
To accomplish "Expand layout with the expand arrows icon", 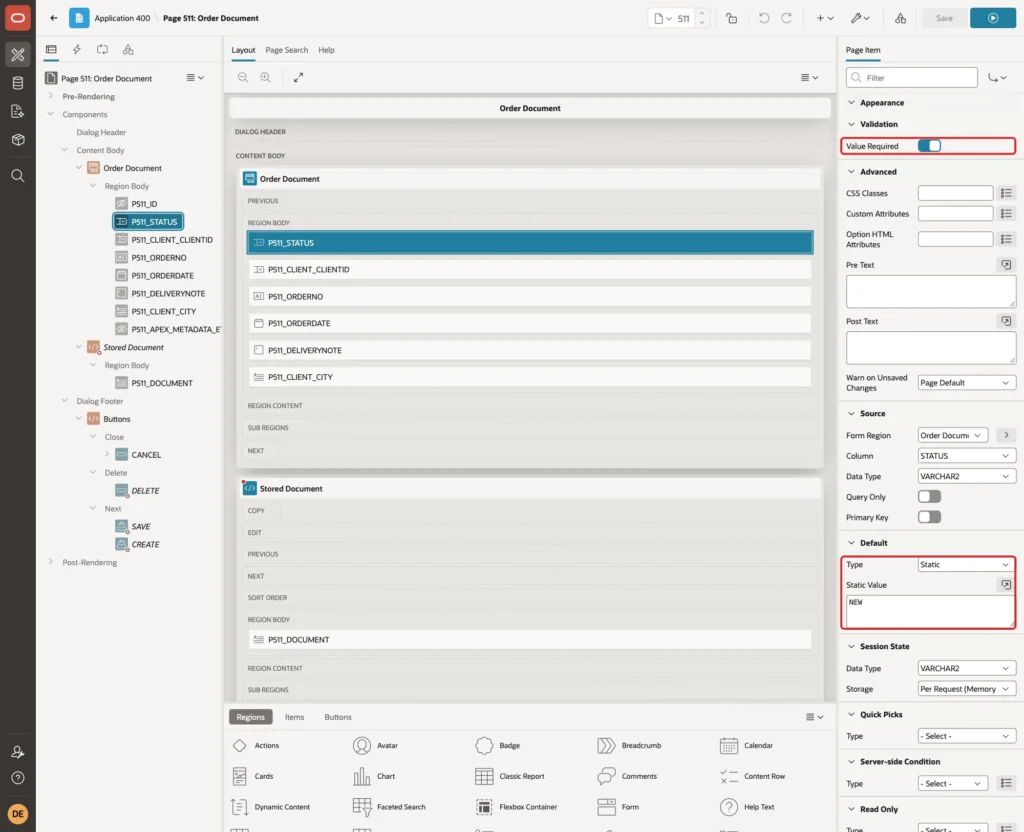I will pos(298,77).
